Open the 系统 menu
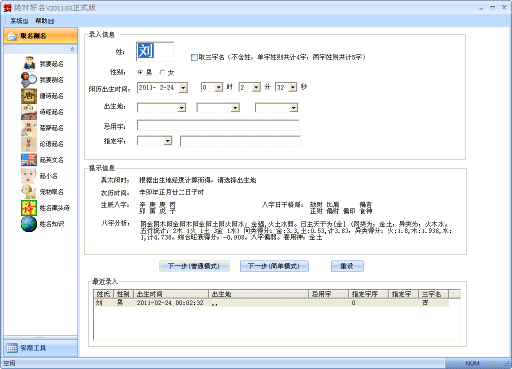This screenshot has width=512, height=369. pos(19,21)
